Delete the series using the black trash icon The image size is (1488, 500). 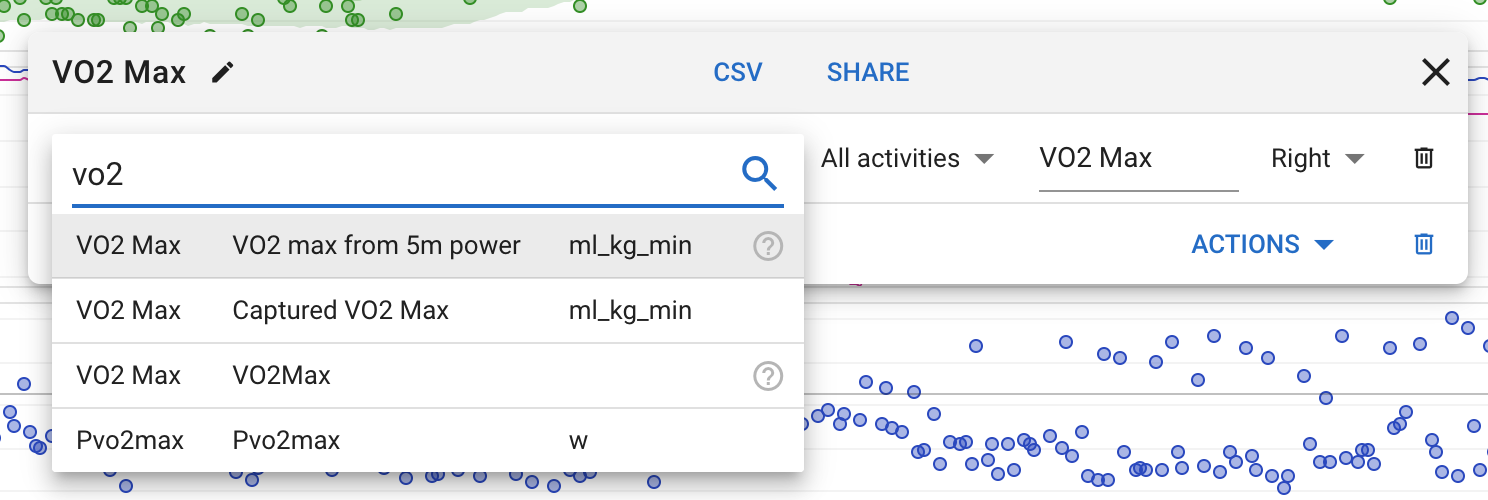tap(1424, 158)
